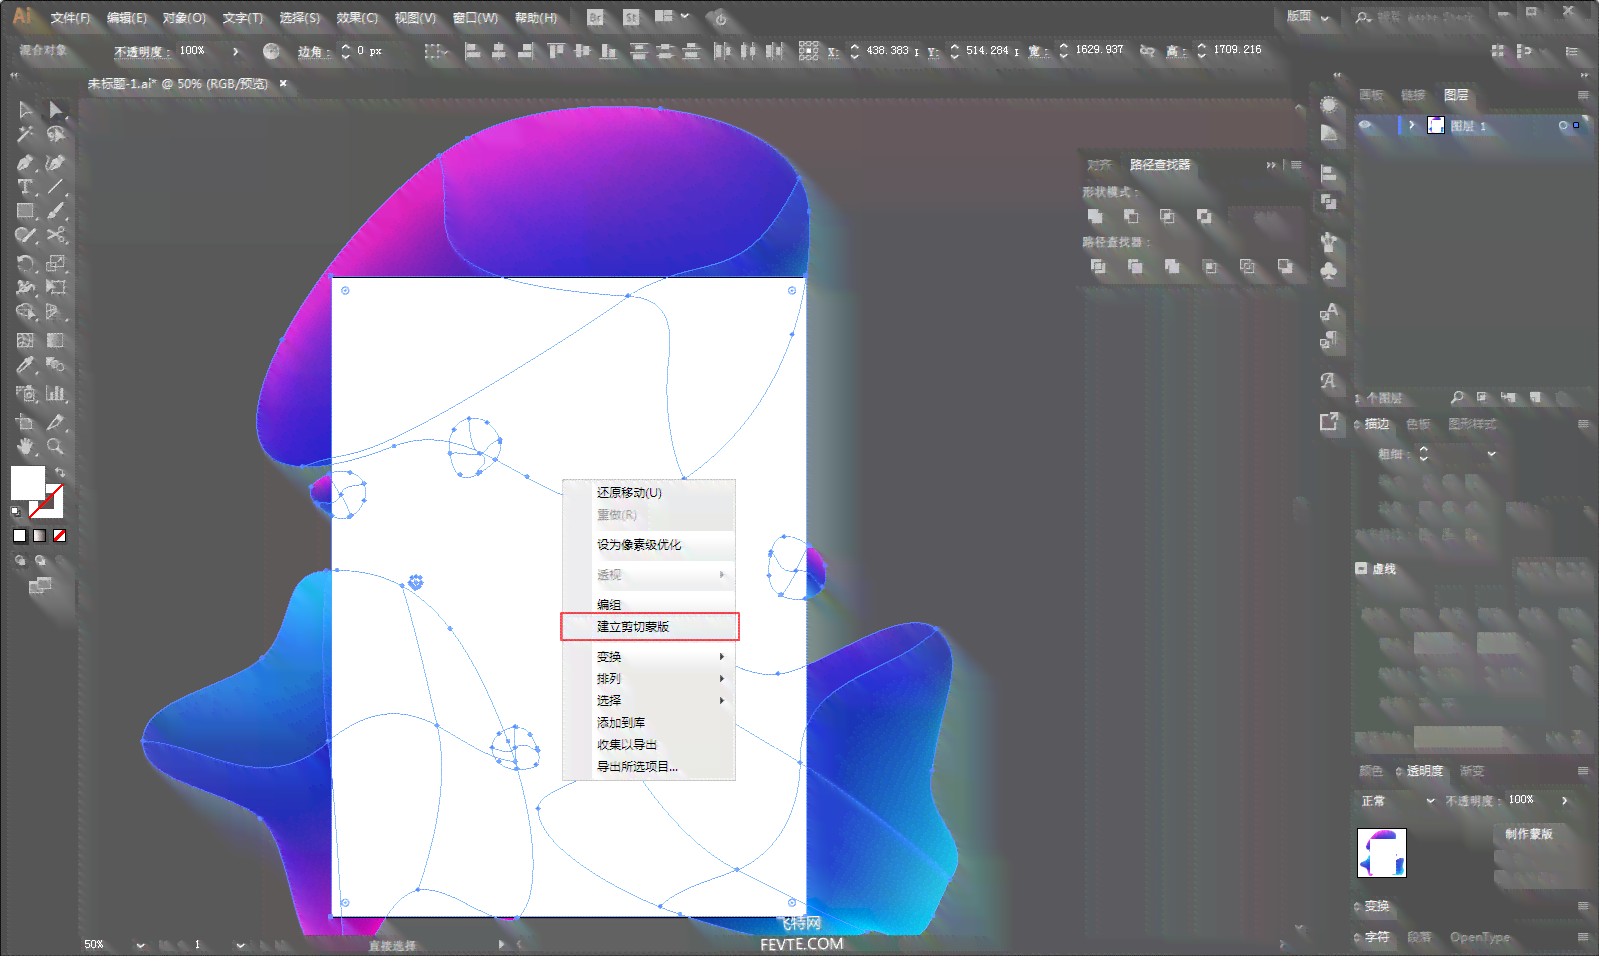This screenshot has width=1599, height=956.
Task: Click the transparency panel artwork thumbnail
Action: [x=1382, y=853]
